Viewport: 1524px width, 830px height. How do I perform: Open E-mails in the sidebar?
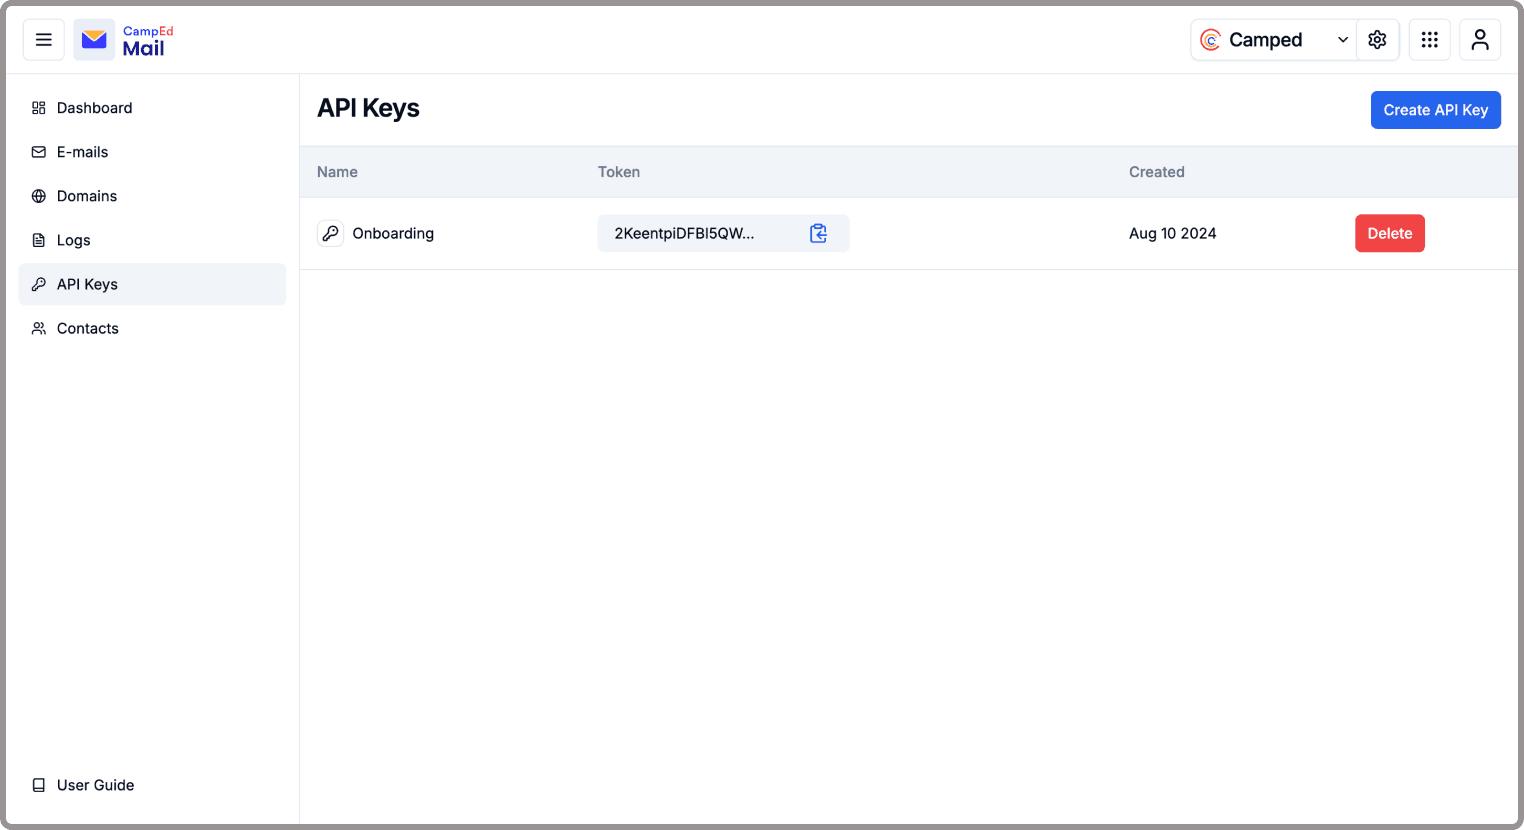point(152,152)
